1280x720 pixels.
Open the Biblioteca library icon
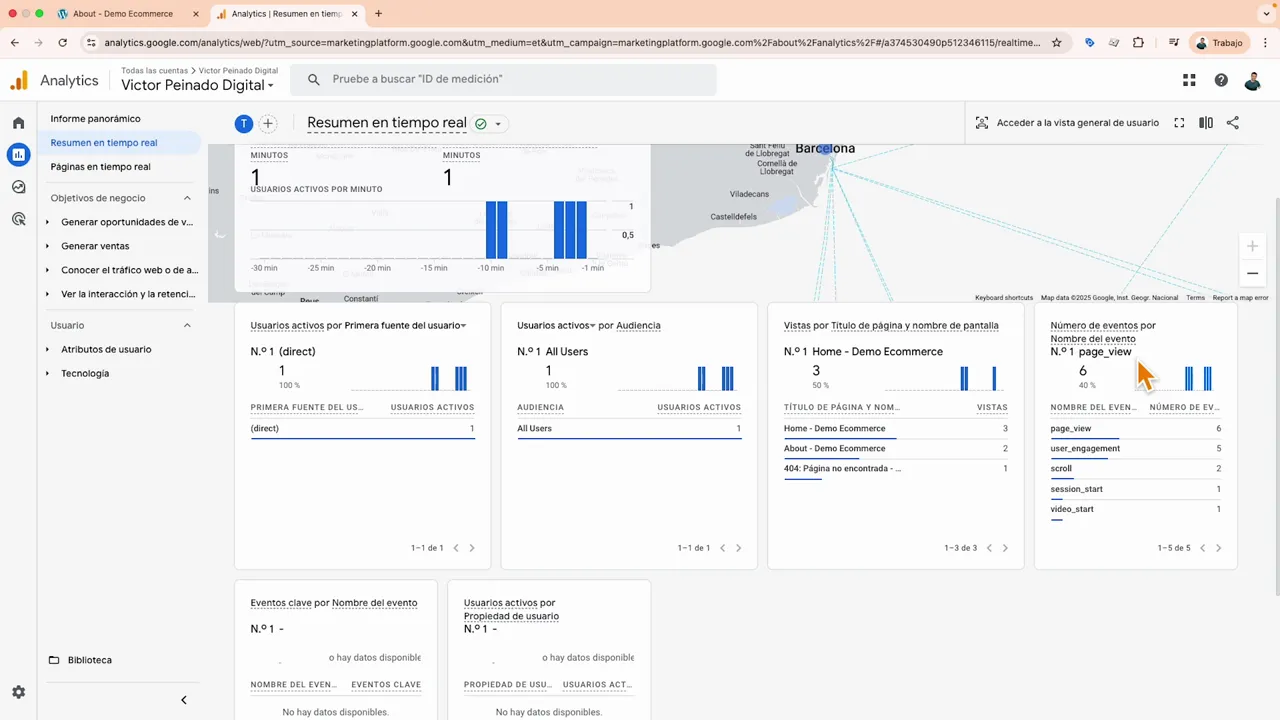click(54, 660)
